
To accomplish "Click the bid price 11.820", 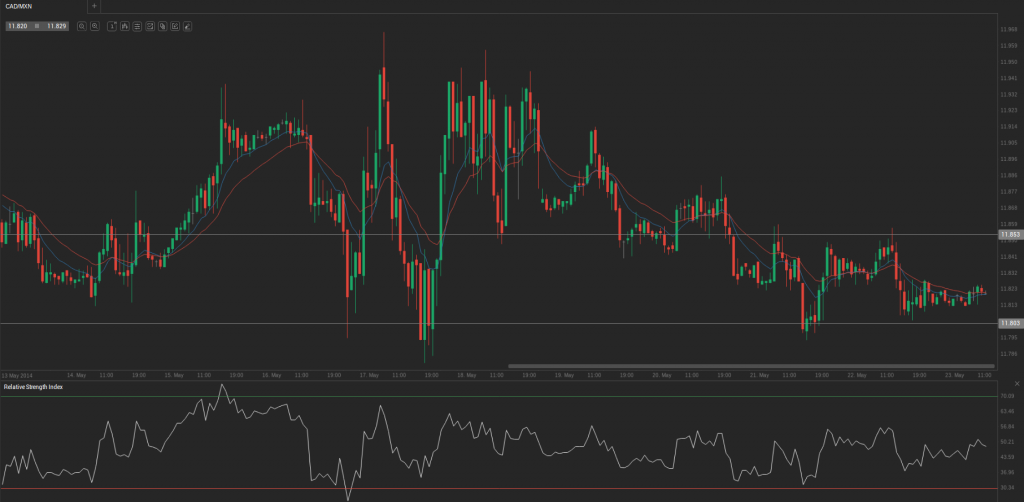I will [18, 26].
